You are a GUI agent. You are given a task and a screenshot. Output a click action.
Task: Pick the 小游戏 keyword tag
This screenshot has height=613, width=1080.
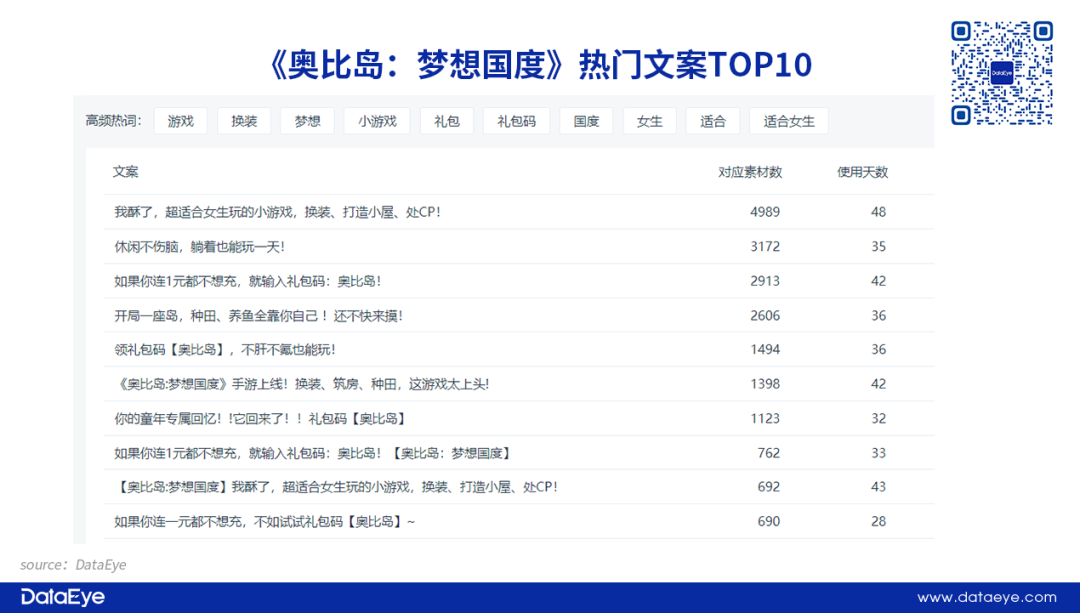377,121
